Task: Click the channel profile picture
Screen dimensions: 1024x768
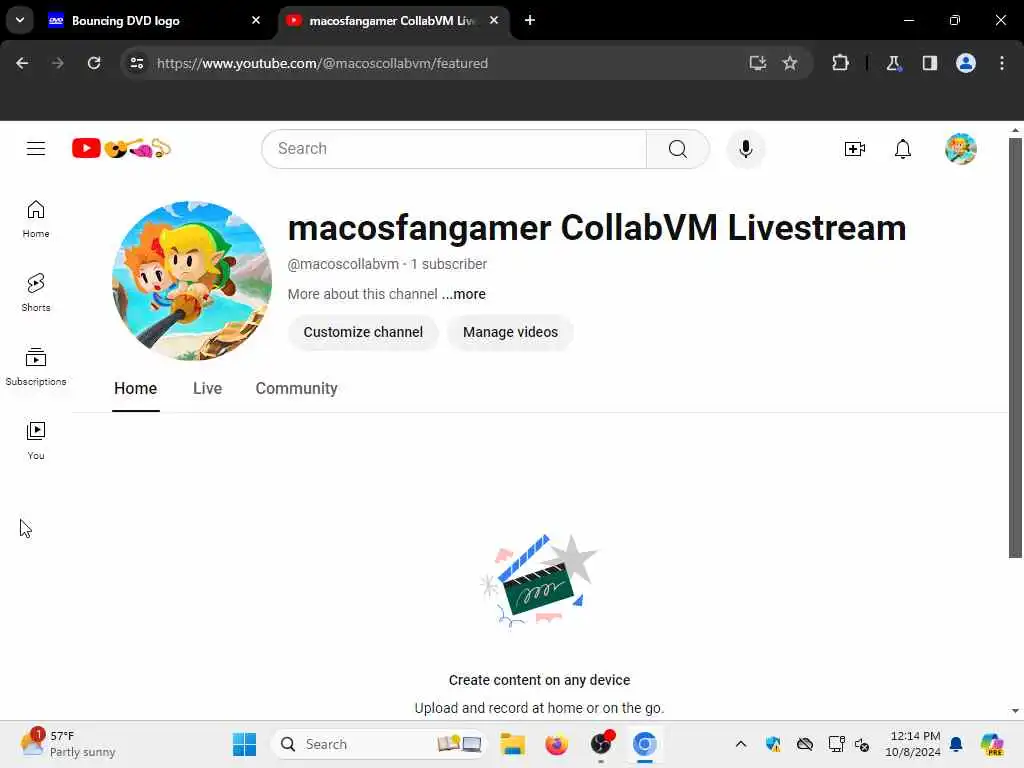Action: (192, 281)
